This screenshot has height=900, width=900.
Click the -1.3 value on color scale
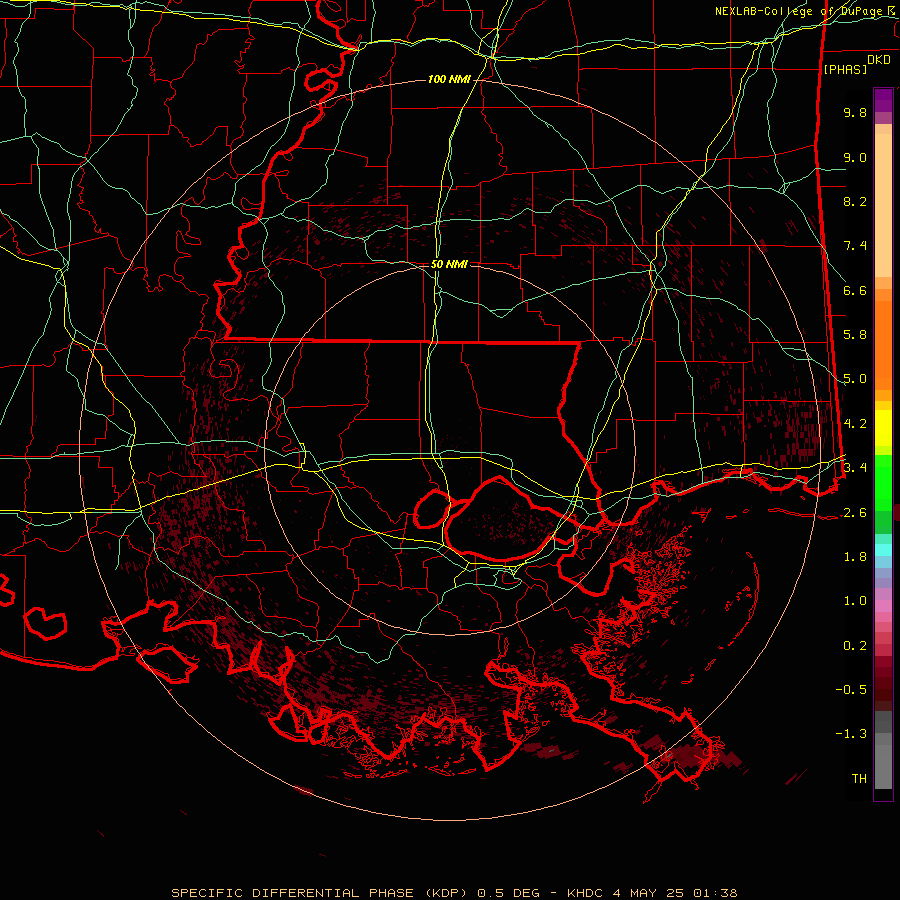[x=851, y=734]
